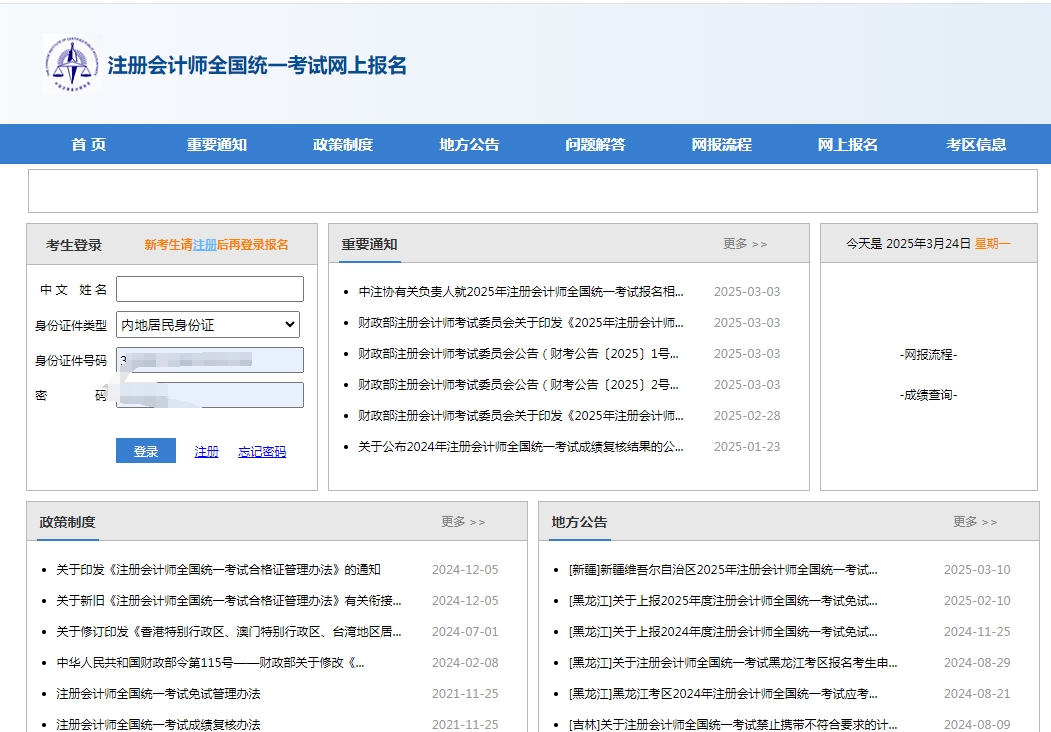Expand 更多 list in the 地方公告 panel

[x=975, y=521]
